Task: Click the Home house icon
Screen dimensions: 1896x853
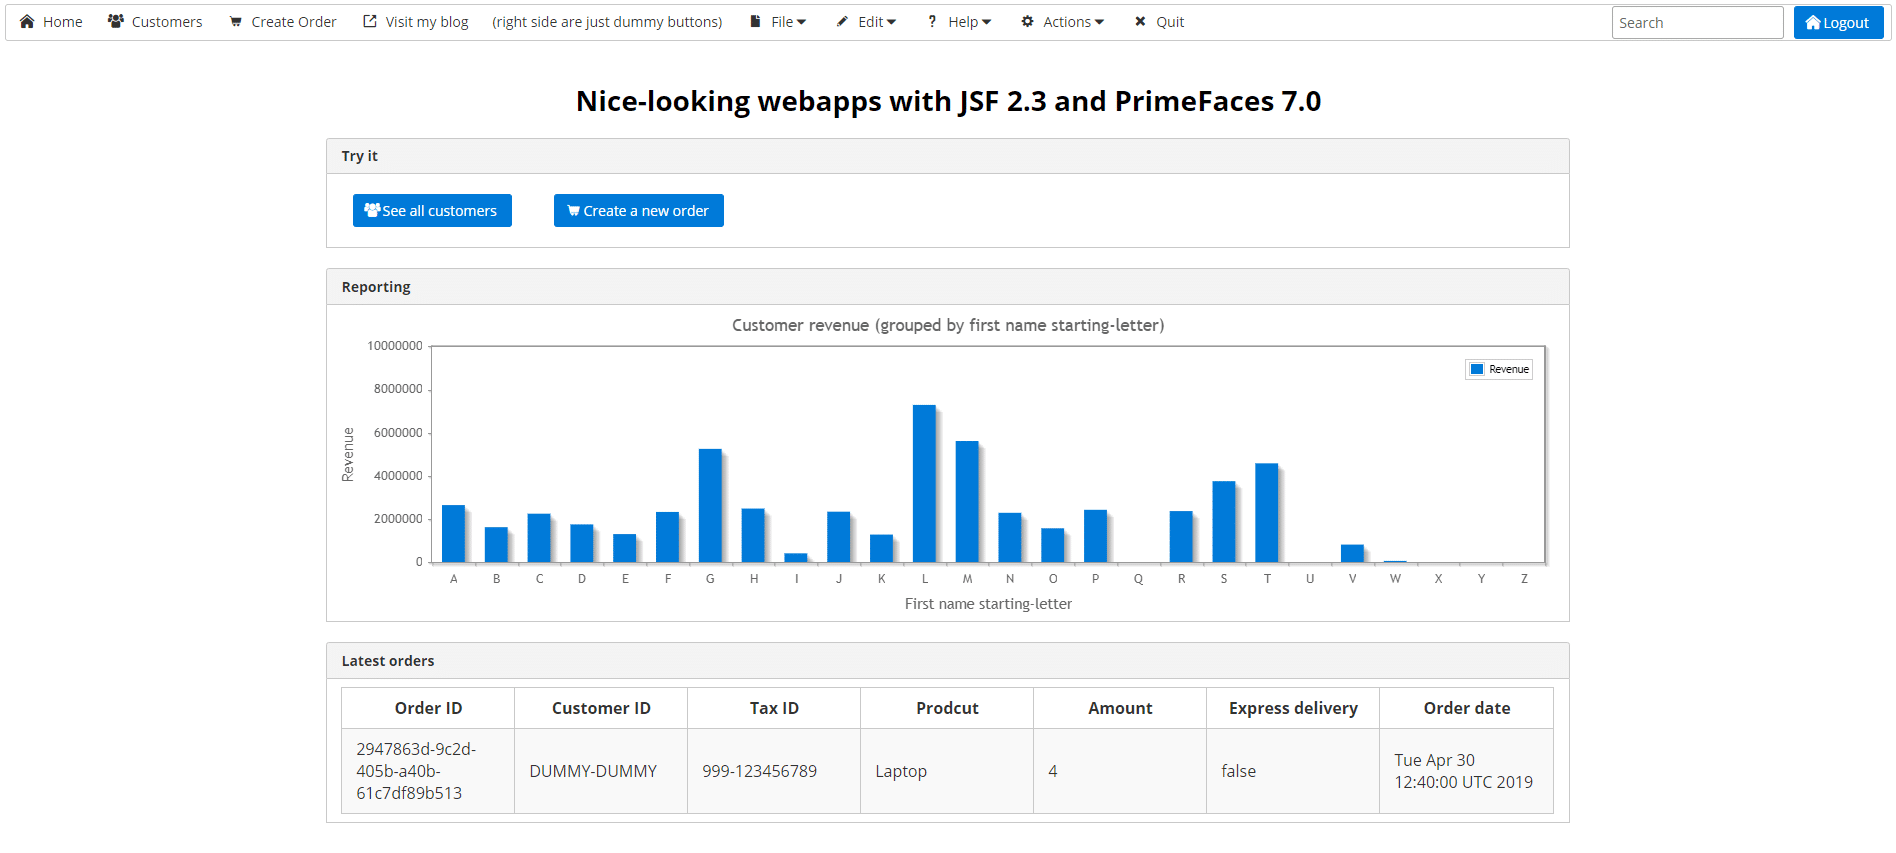Action: 27,21
